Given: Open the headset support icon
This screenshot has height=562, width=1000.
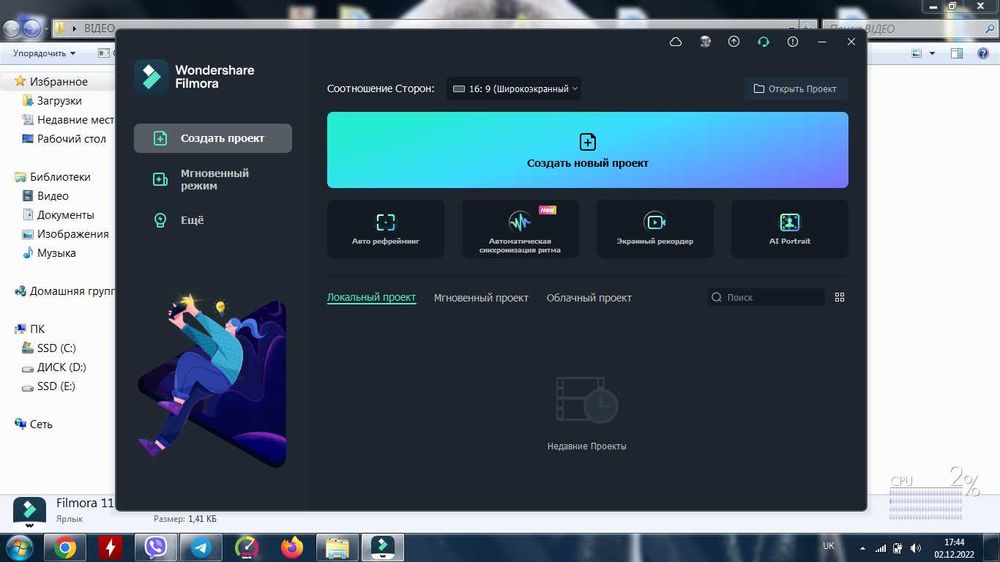Looking at the screenshot, I should (763, 42).
